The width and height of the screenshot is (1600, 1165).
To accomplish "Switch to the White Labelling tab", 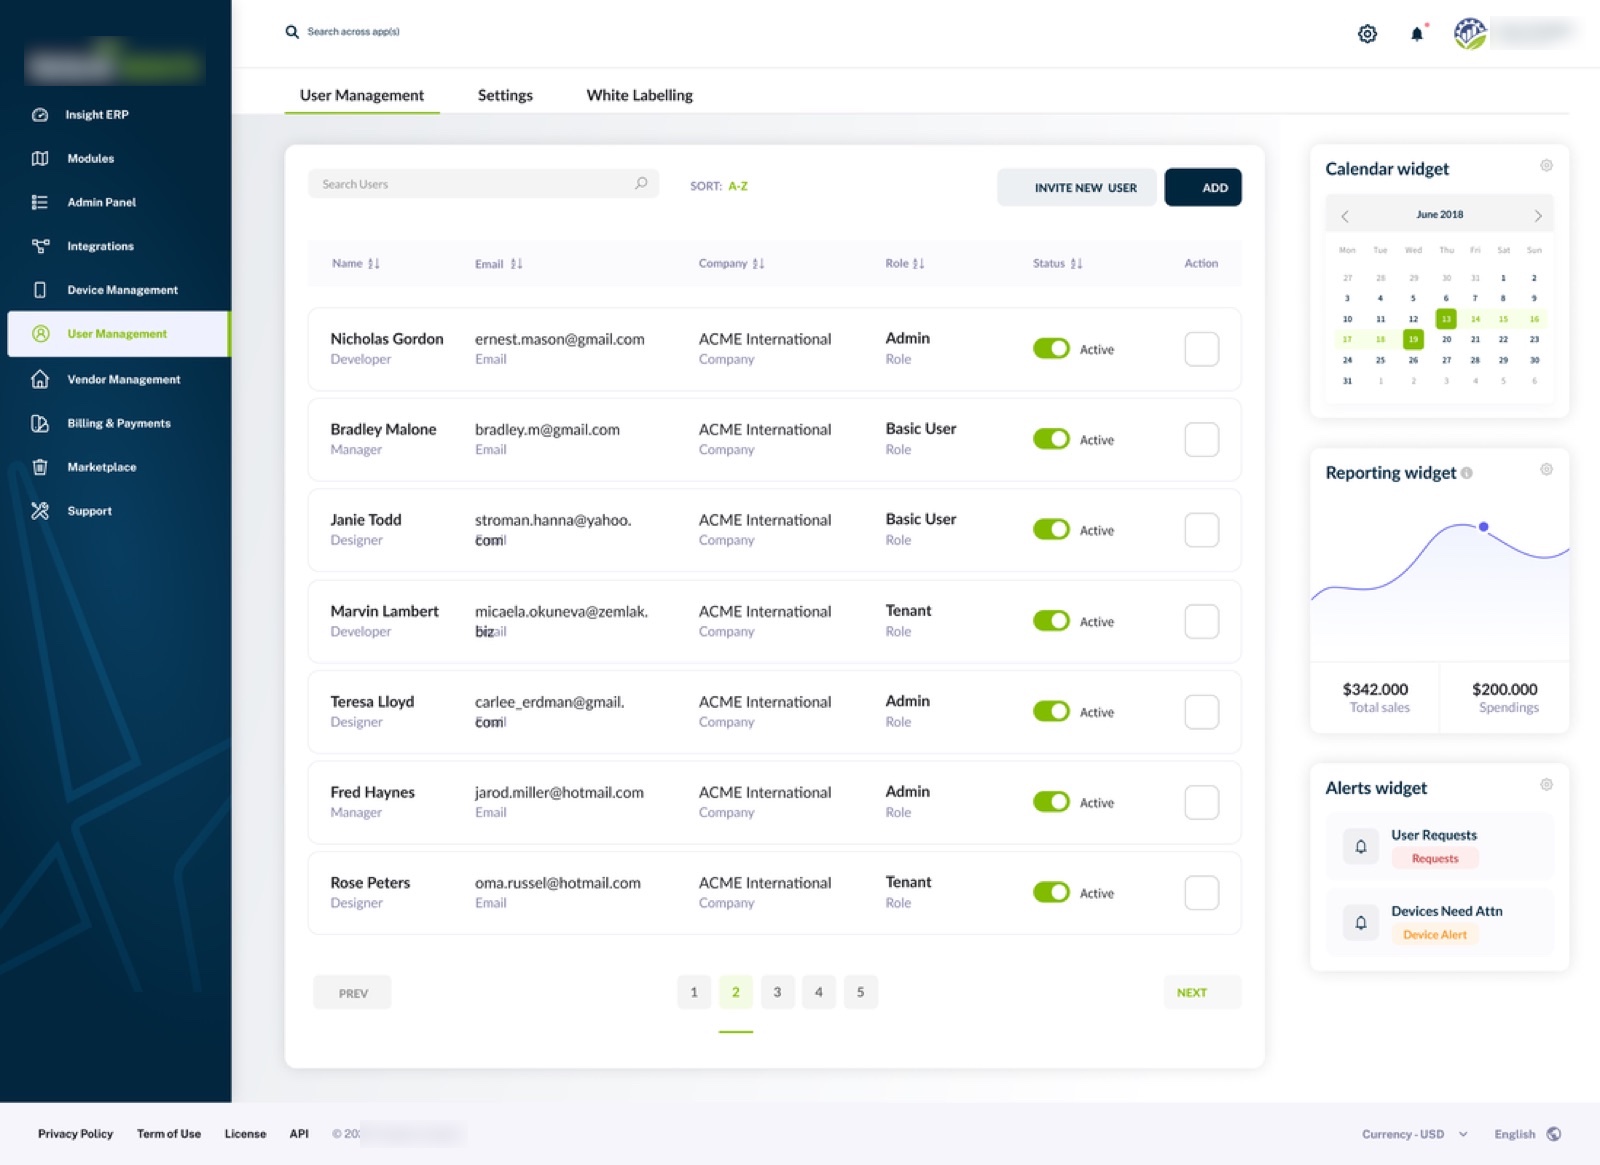I will 639,95.
